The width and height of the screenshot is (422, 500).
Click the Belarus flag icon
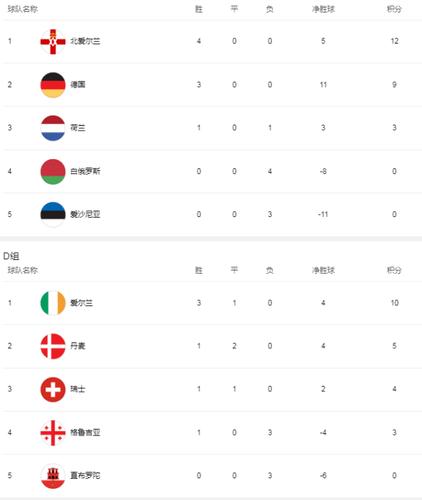point(53,171)
